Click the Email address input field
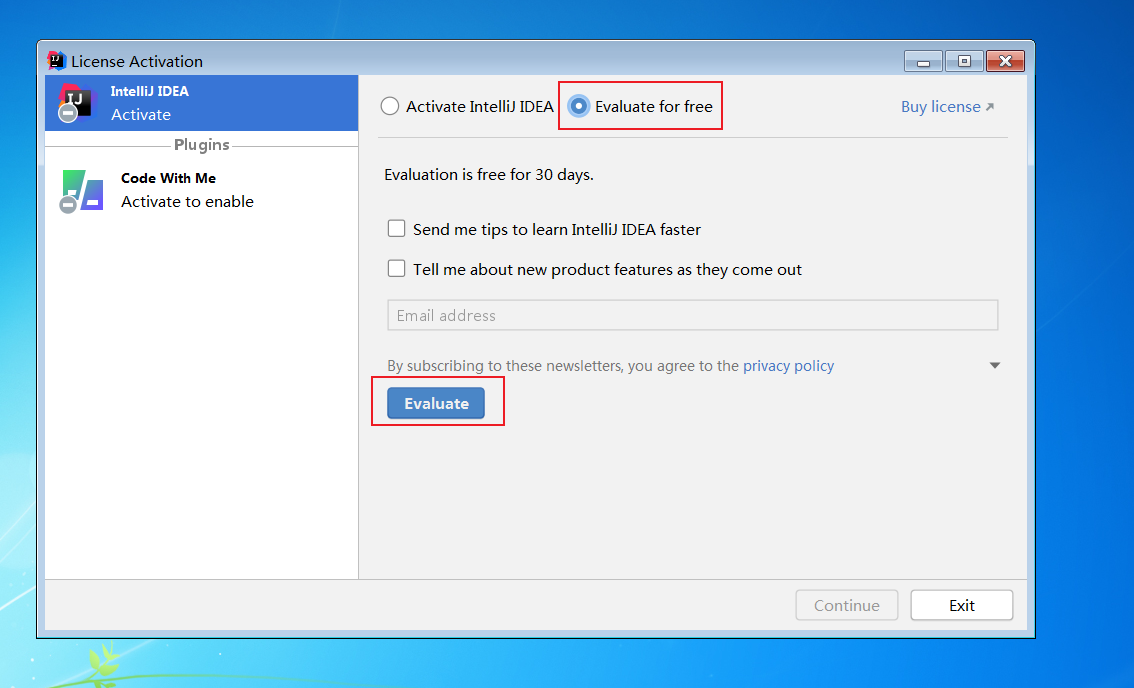This screenshot has width=1134, height=688. [693, 315]
